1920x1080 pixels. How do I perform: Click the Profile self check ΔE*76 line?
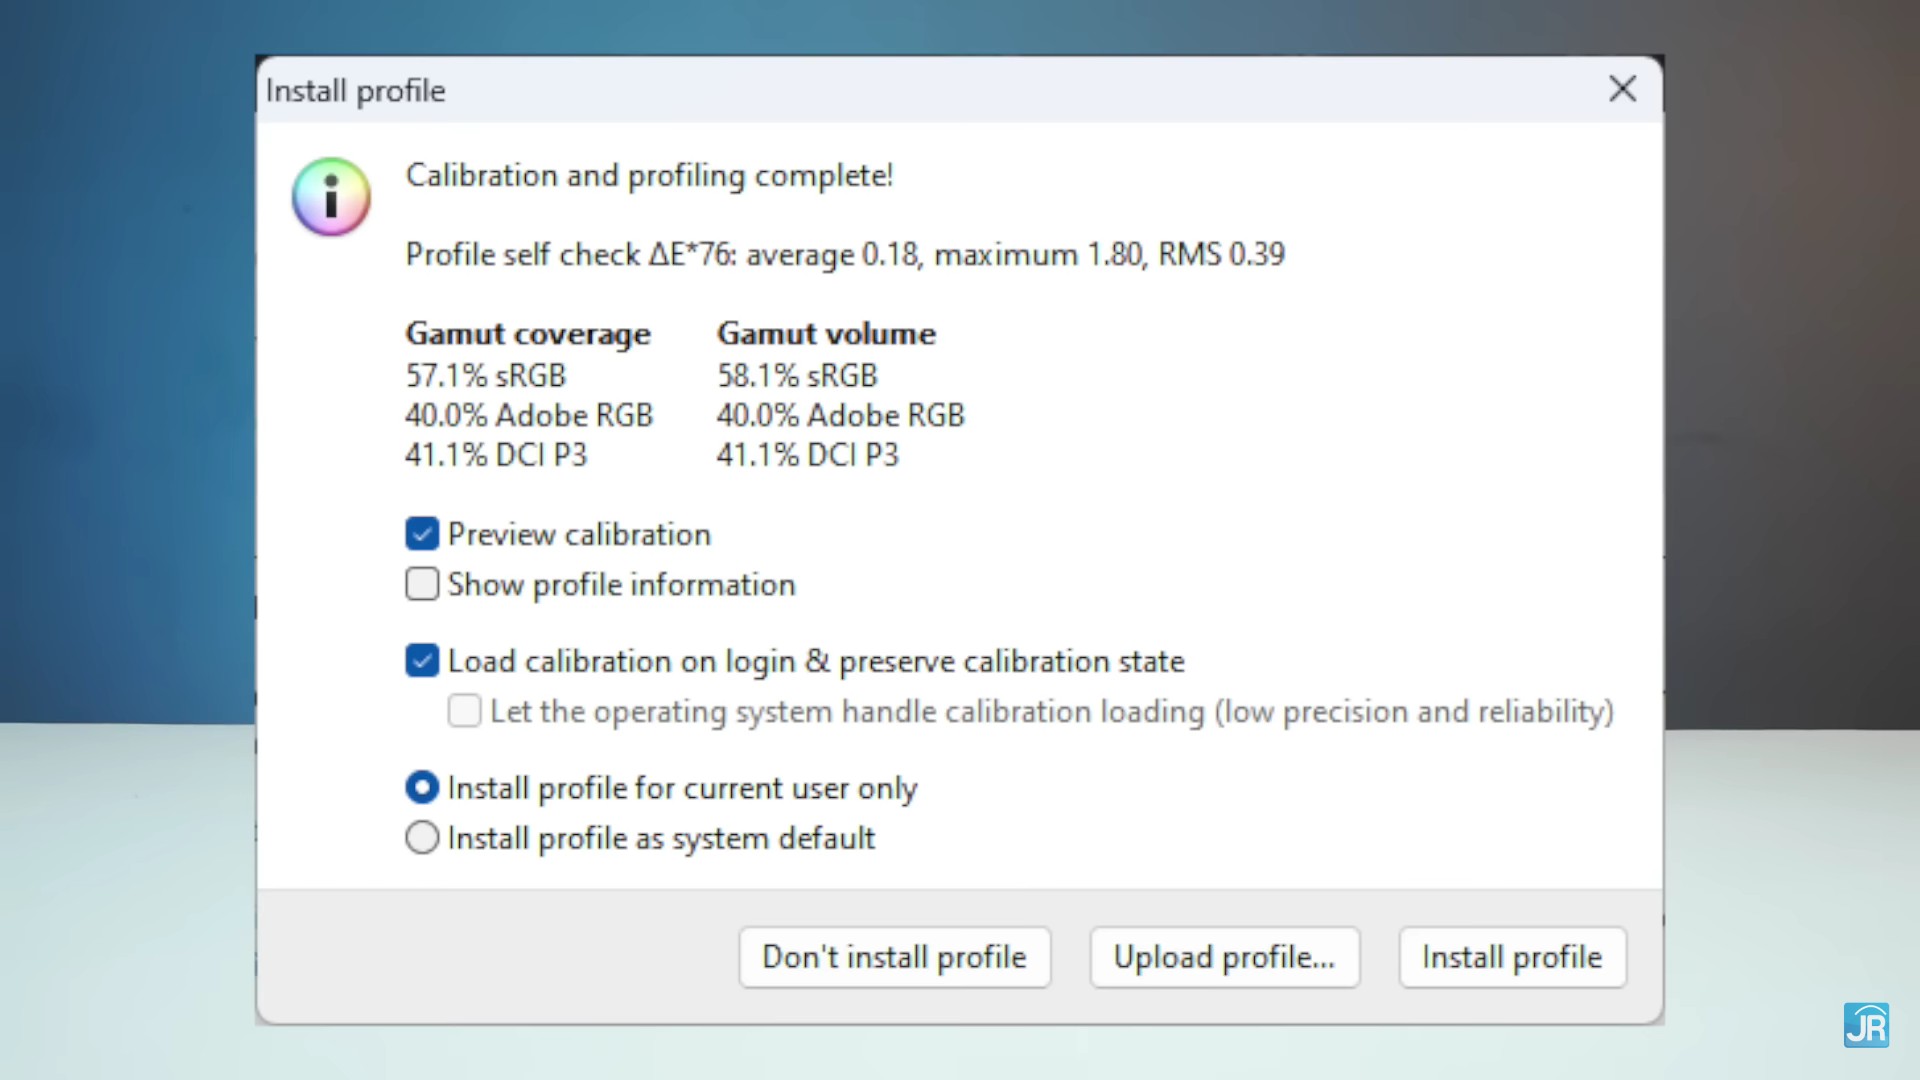pyautogui.click(x=845, y=255)
